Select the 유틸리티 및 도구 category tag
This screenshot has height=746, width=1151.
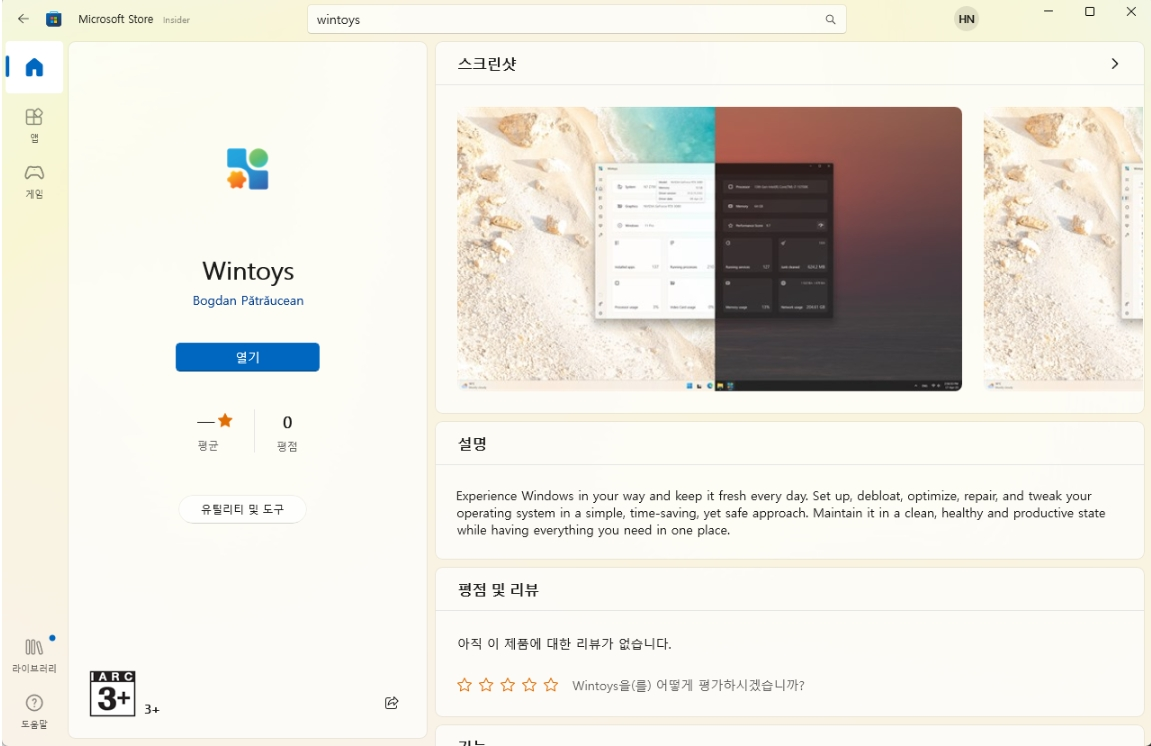pos(242,509)
